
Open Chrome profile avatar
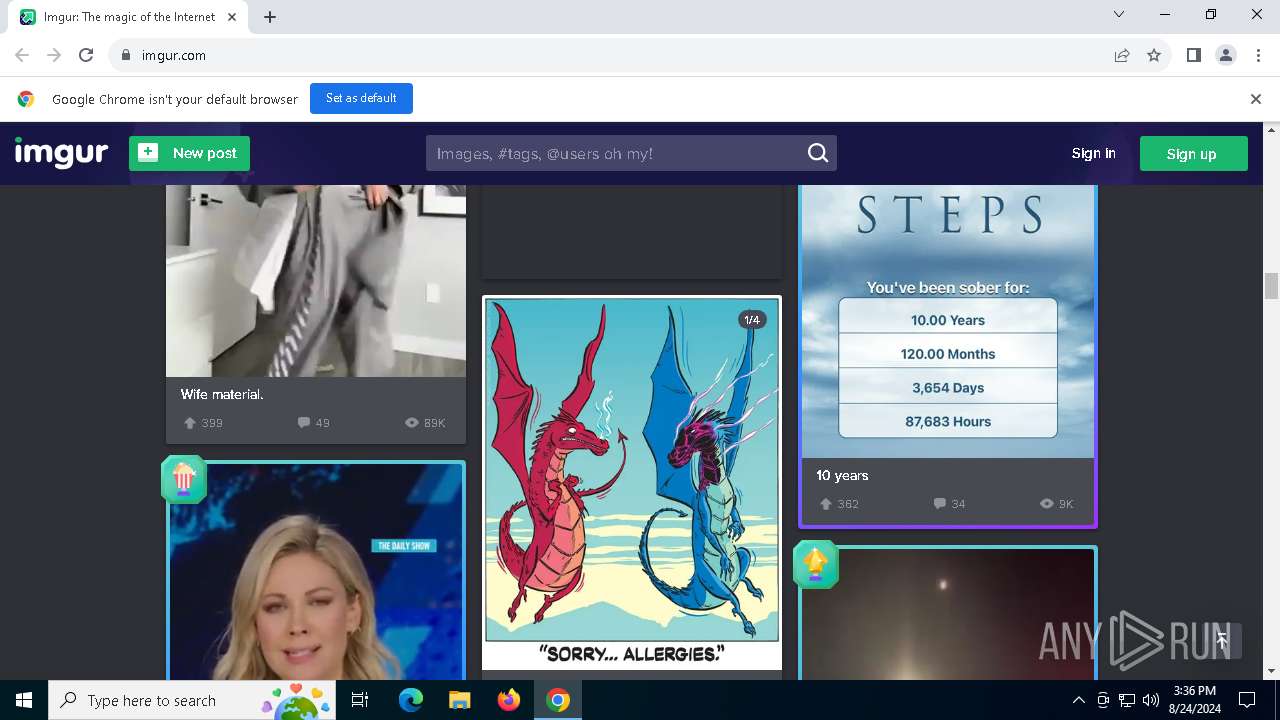[x=1225, y=55]
